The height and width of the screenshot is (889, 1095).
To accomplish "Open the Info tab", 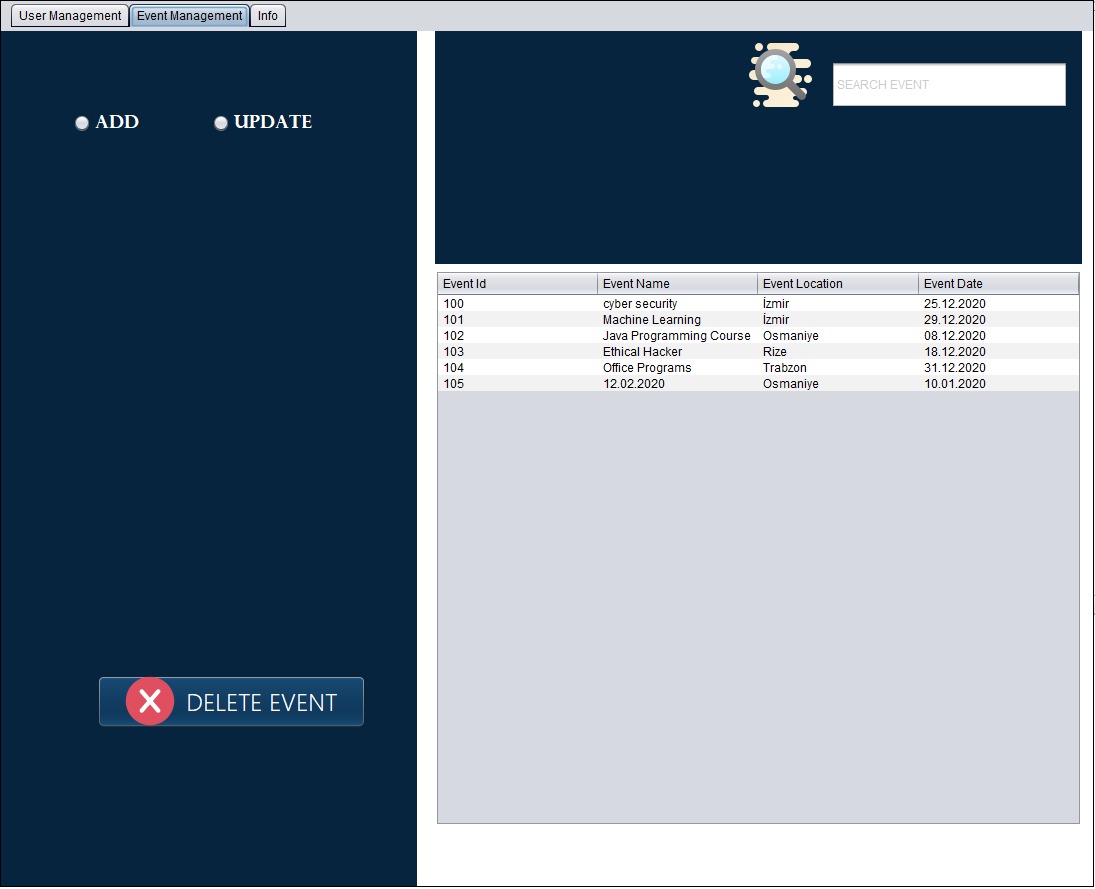I will point(267,15).
